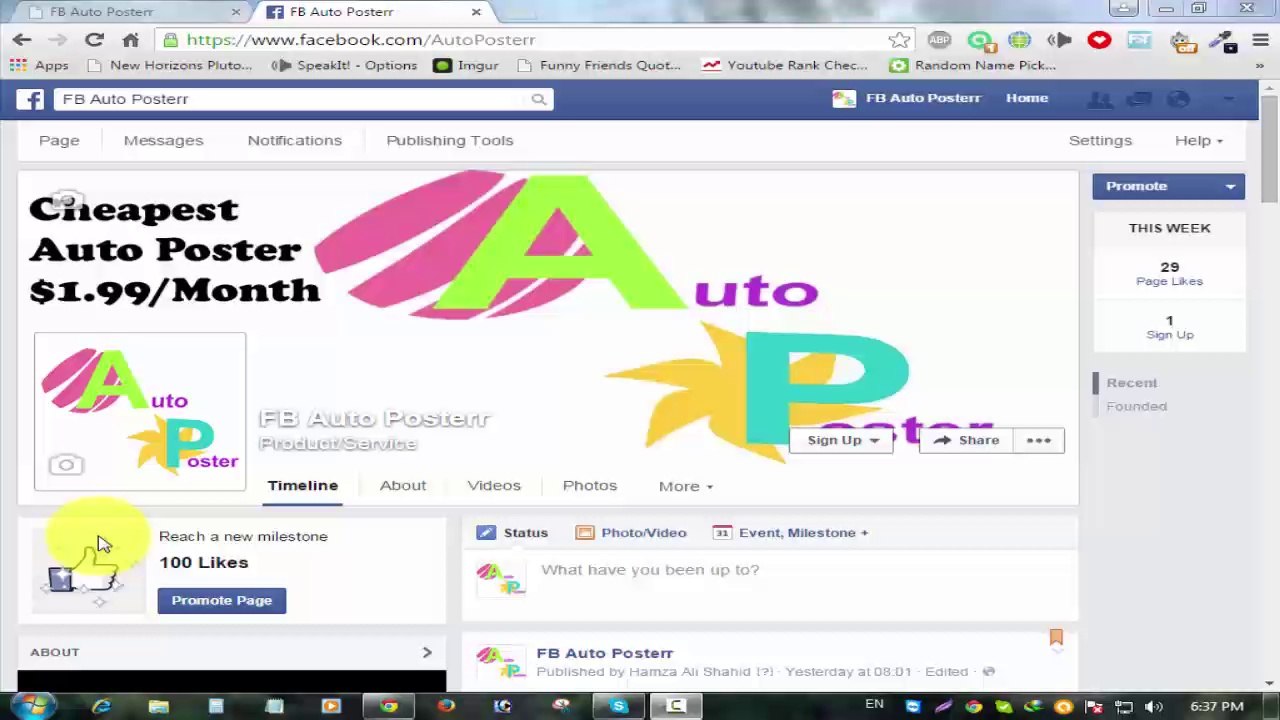The width and height of the screenshot is (1280, 720).
Task: Open page Settings
Action: 1100,141
